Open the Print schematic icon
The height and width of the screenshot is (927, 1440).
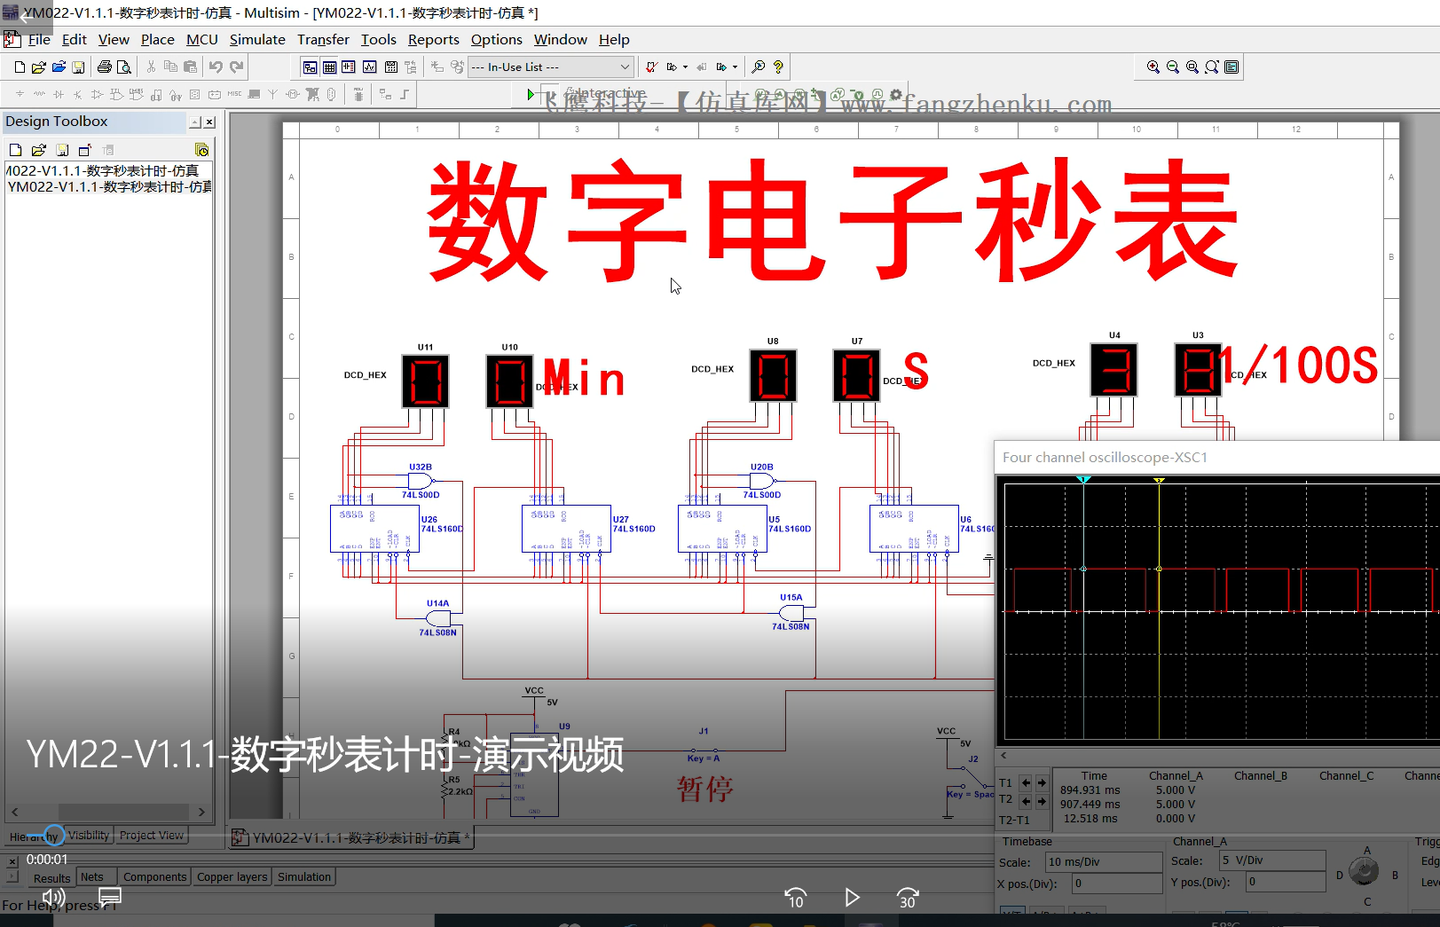pos(105,67)
